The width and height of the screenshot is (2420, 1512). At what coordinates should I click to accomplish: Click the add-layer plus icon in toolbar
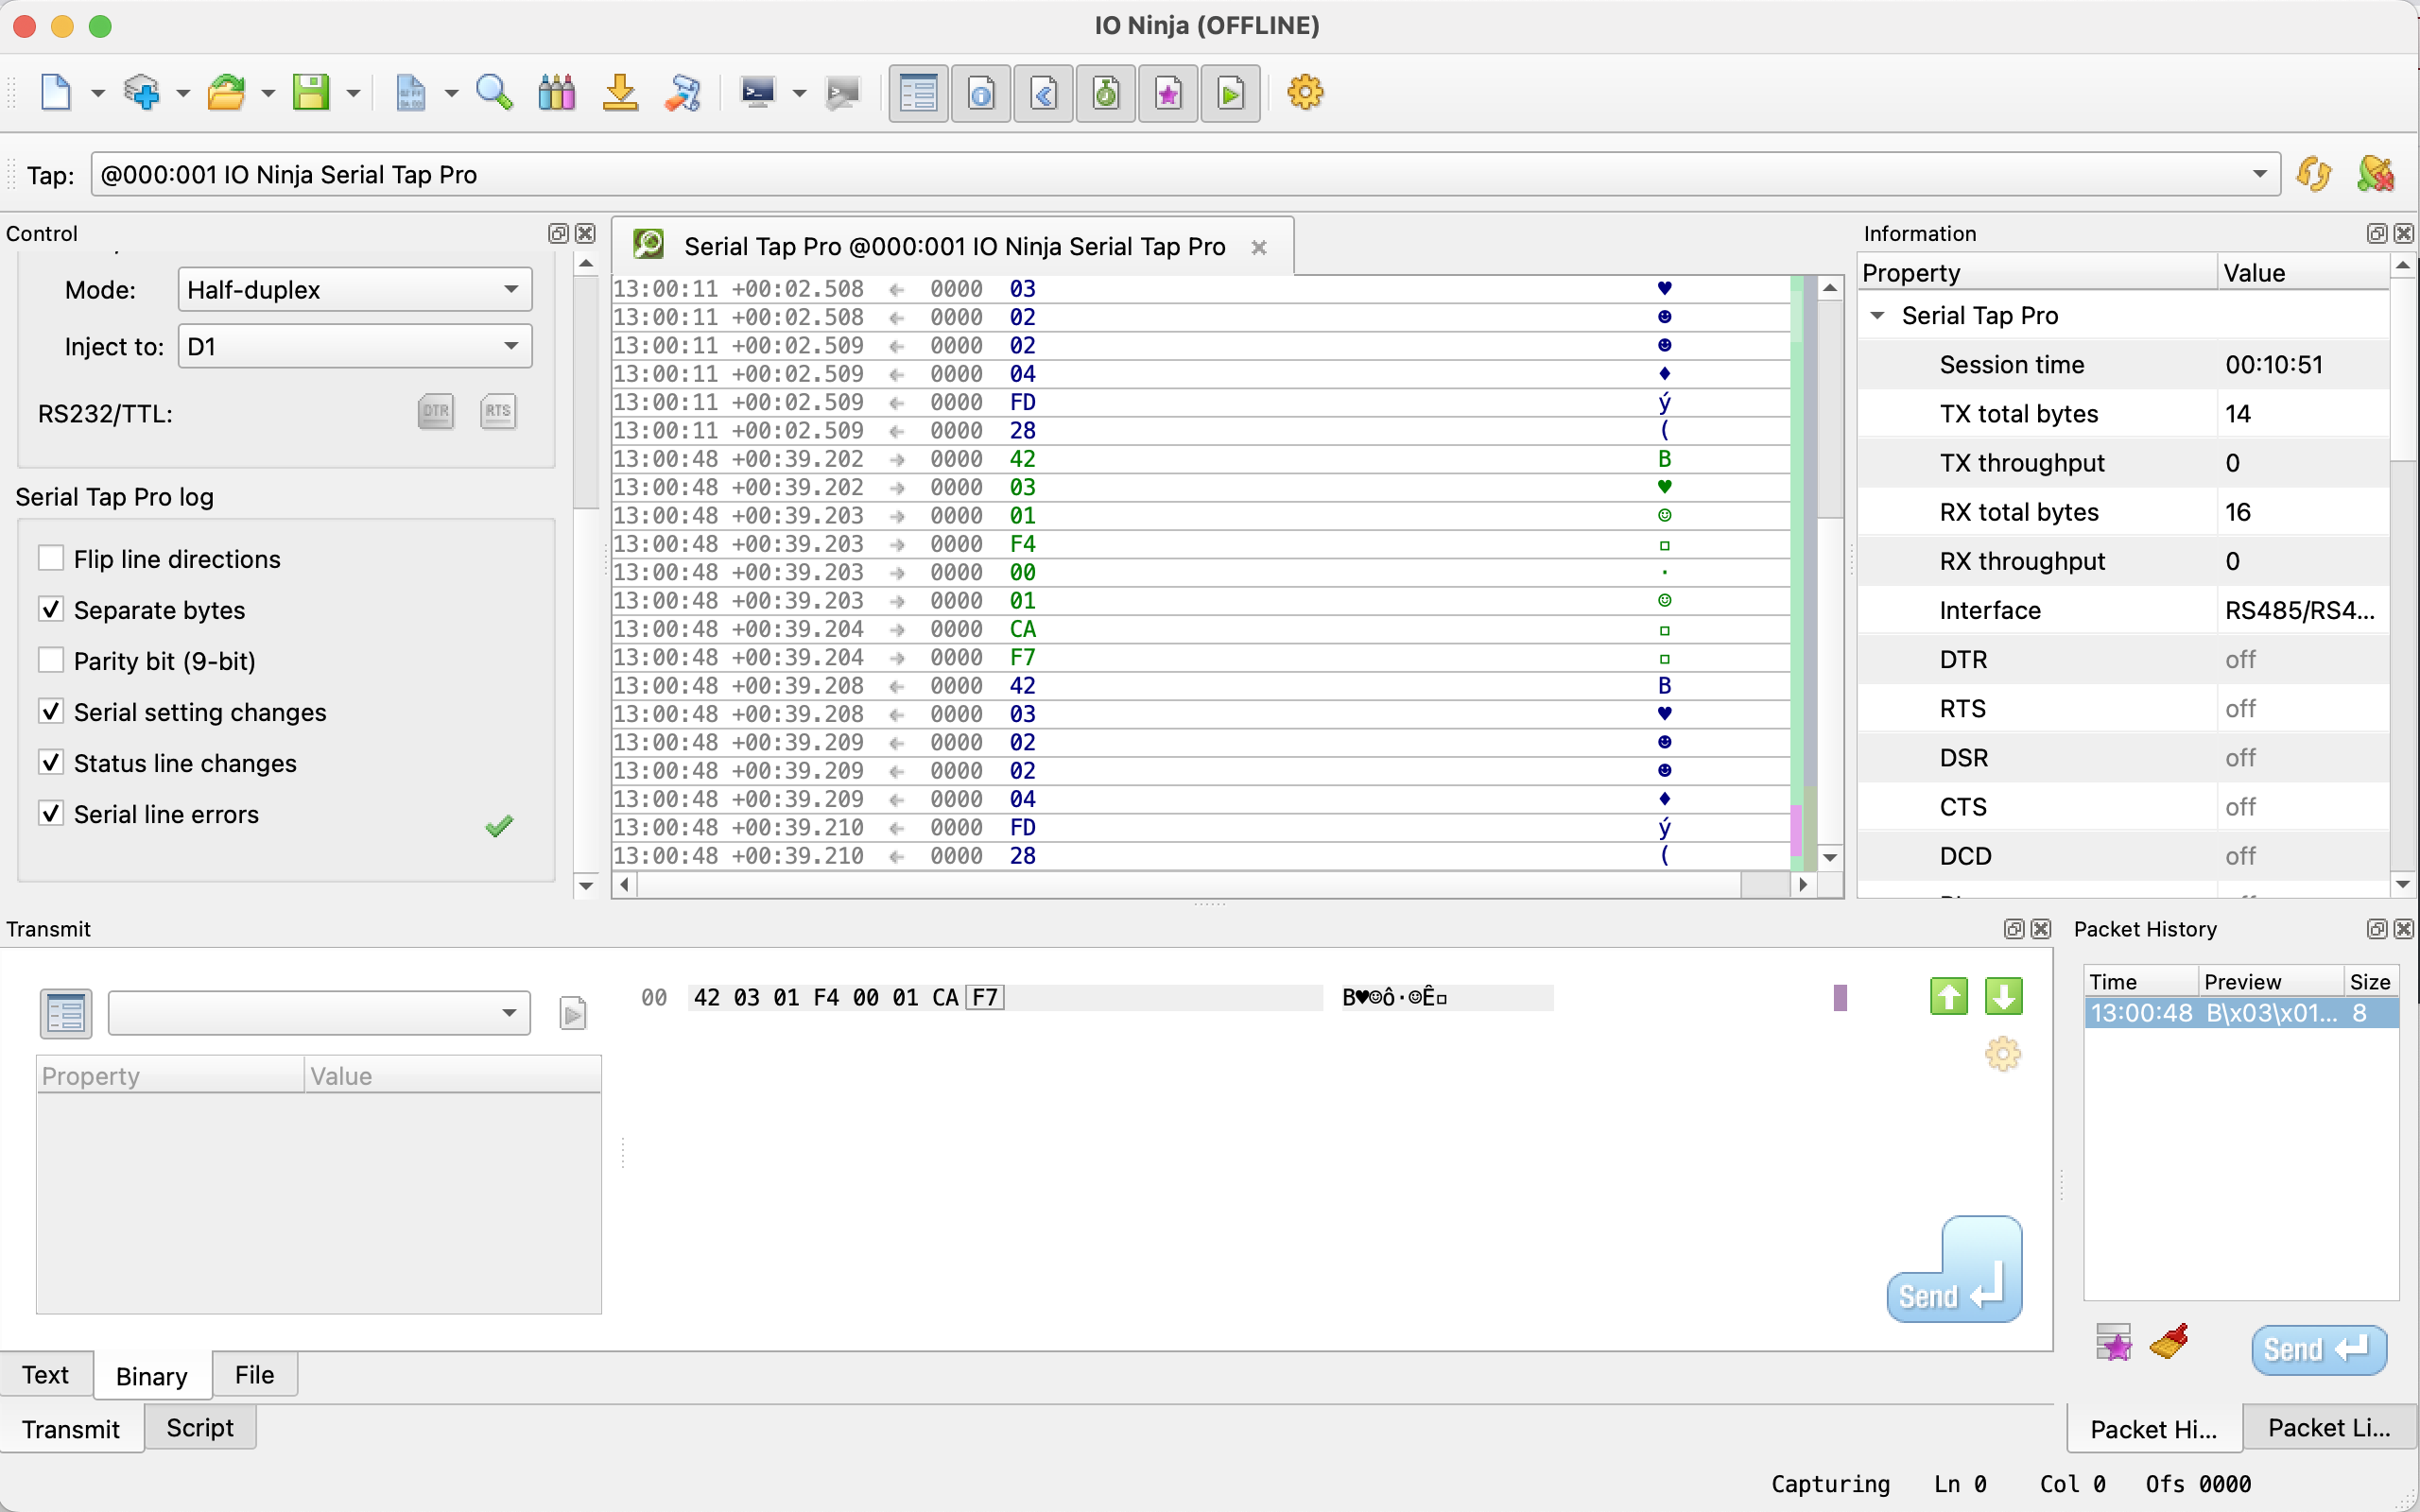pyautogui.click(x=142, y=93)
